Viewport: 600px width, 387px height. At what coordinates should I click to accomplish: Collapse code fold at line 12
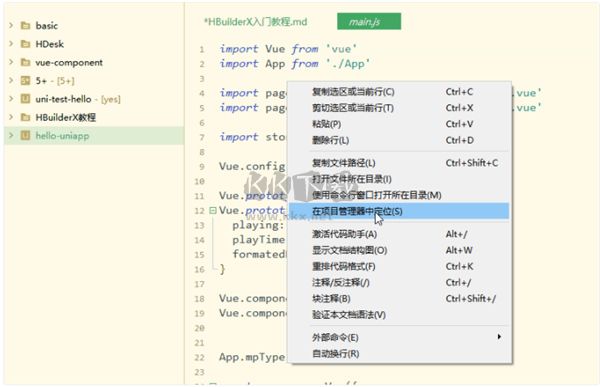click(213, 211)
